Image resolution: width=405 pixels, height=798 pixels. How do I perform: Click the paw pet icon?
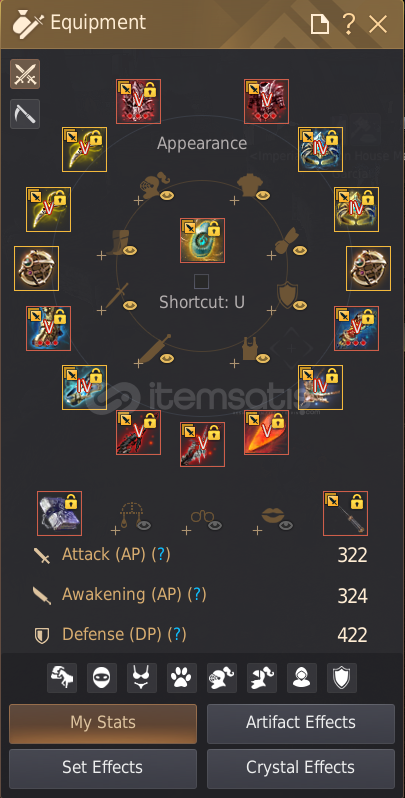[x=182, y=678]
